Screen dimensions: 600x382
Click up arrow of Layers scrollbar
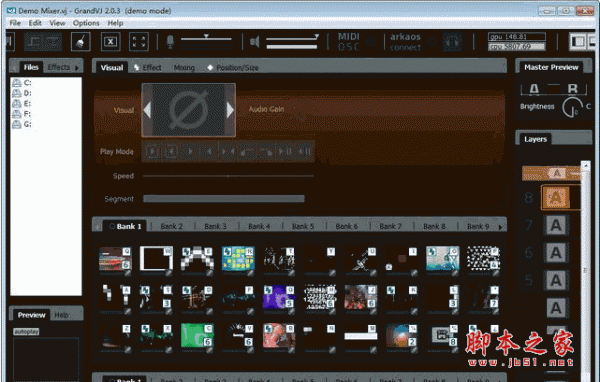pos(585,166)
